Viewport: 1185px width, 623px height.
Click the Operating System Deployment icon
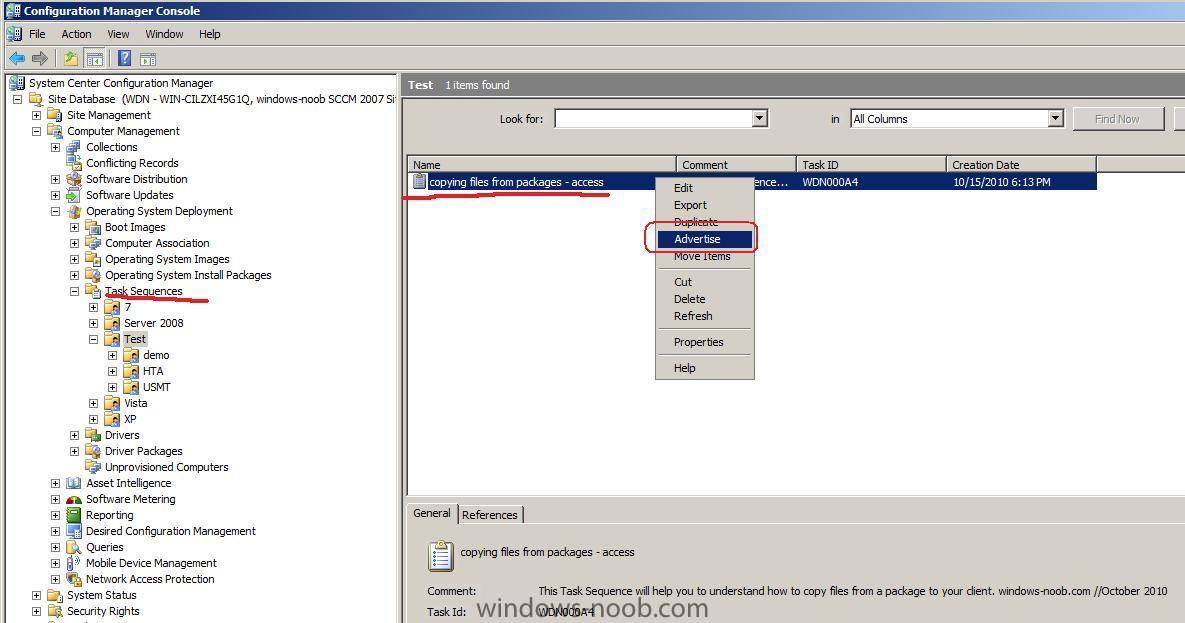coord(73,211)
